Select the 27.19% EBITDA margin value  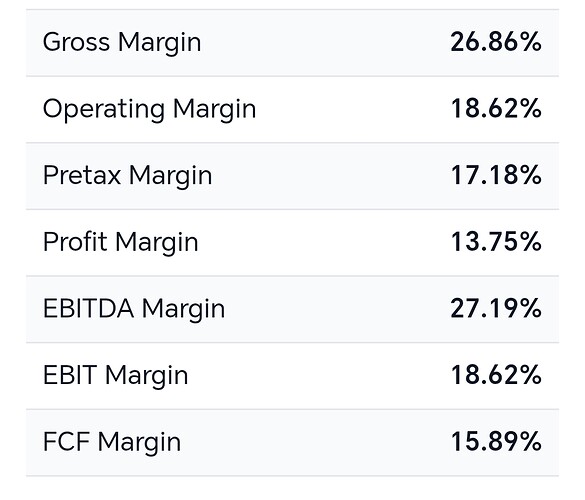click(x=496, y=309)
